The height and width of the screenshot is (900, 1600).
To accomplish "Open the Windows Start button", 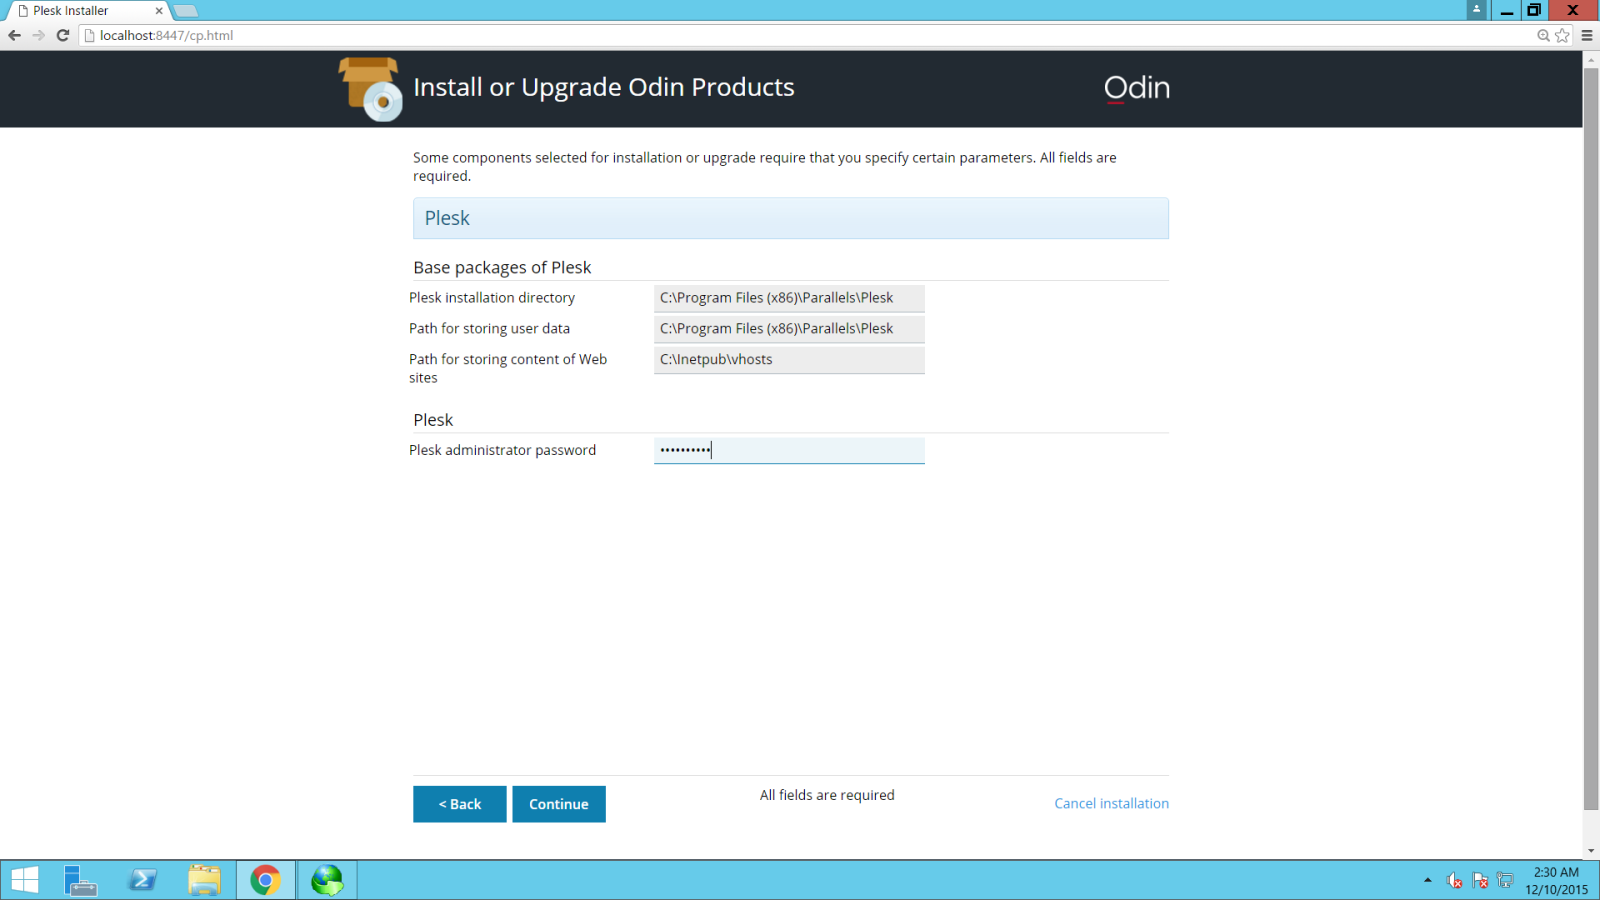I will (25, 880).
